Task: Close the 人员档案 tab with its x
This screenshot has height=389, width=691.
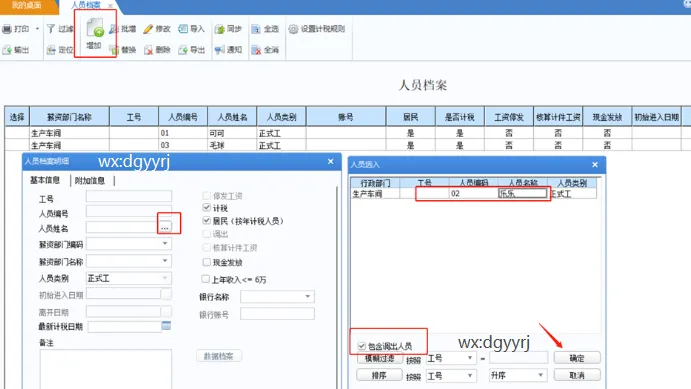Action: coord(110,6)
